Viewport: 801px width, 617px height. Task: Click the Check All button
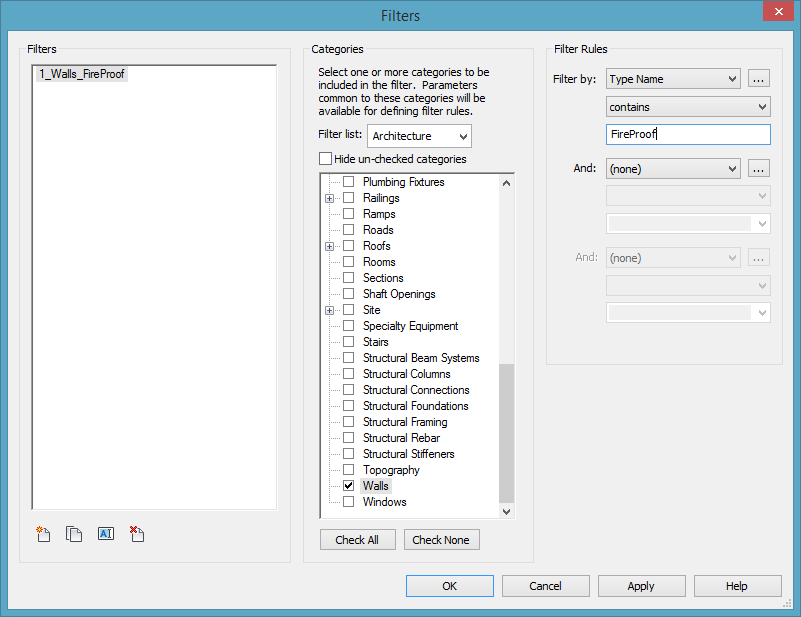358,540
